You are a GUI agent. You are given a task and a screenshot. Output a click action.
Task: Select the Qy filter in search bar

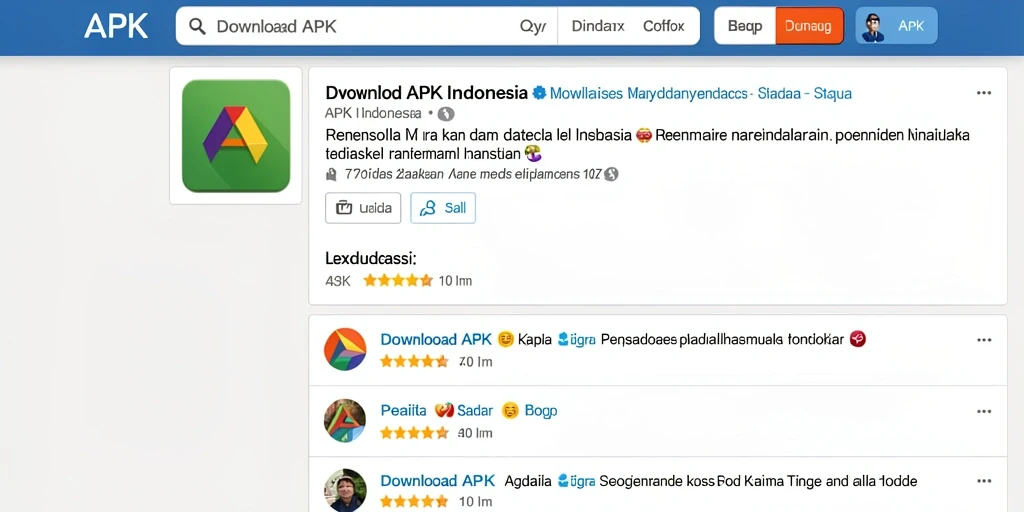point(532,26)
